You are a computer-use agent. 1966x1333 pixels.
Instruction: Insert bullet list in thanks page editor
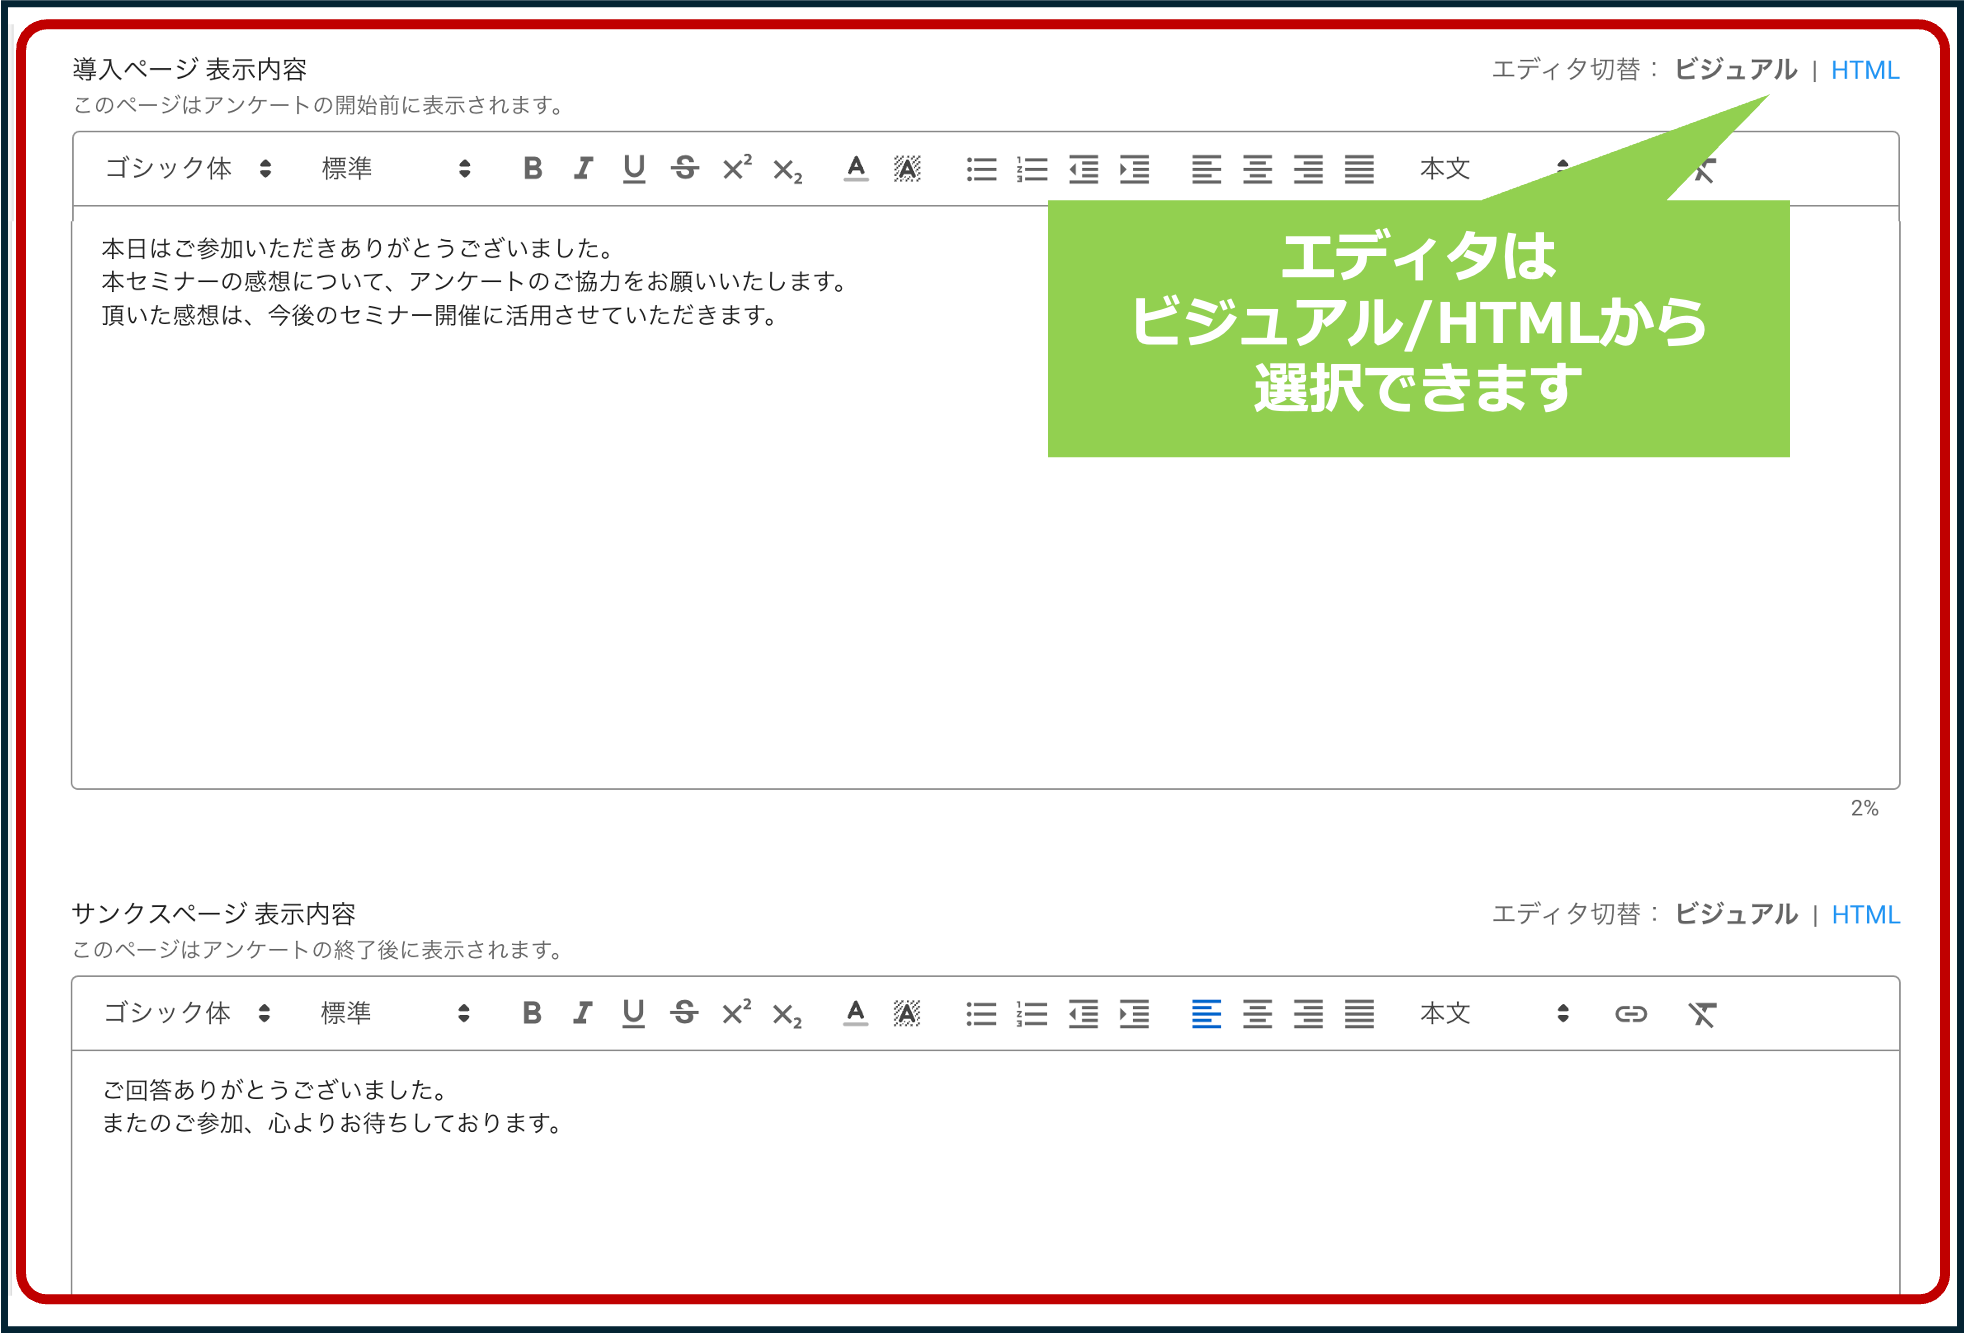[x=981, y=1014]
